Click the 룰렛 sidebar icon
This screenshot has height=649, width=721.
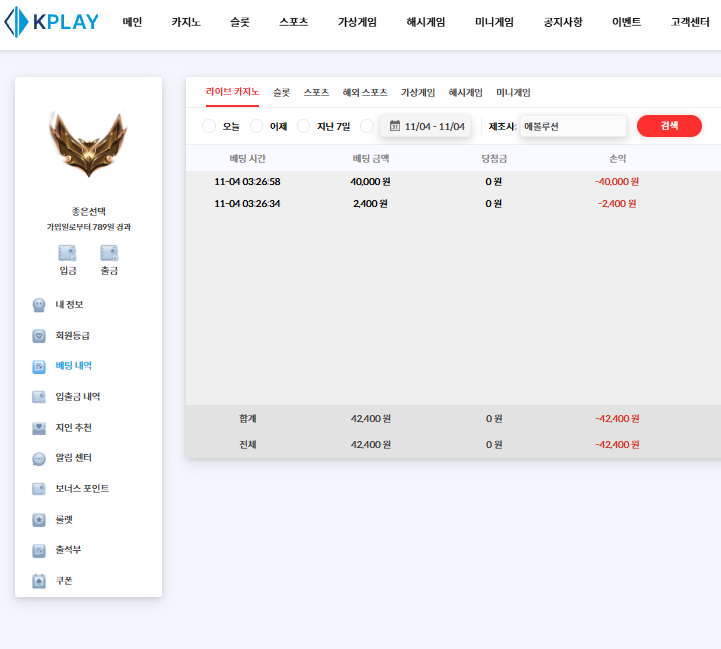[x=39, y=520]
